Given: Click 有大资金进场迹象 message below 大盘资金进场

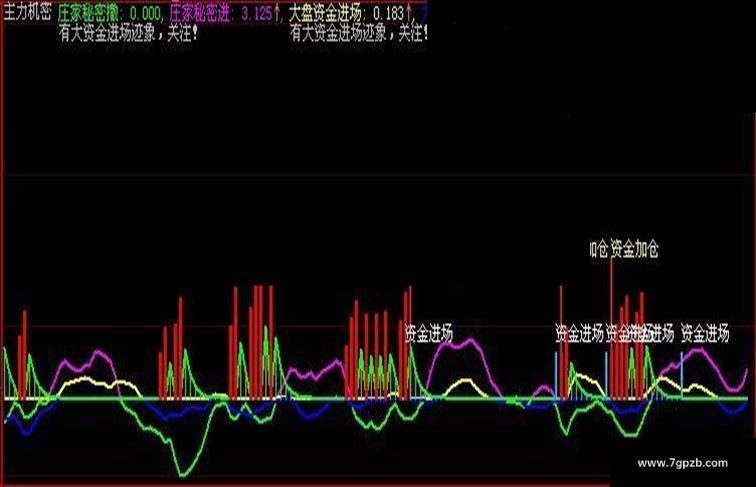Looking at the screenshot, I should 359,34.
